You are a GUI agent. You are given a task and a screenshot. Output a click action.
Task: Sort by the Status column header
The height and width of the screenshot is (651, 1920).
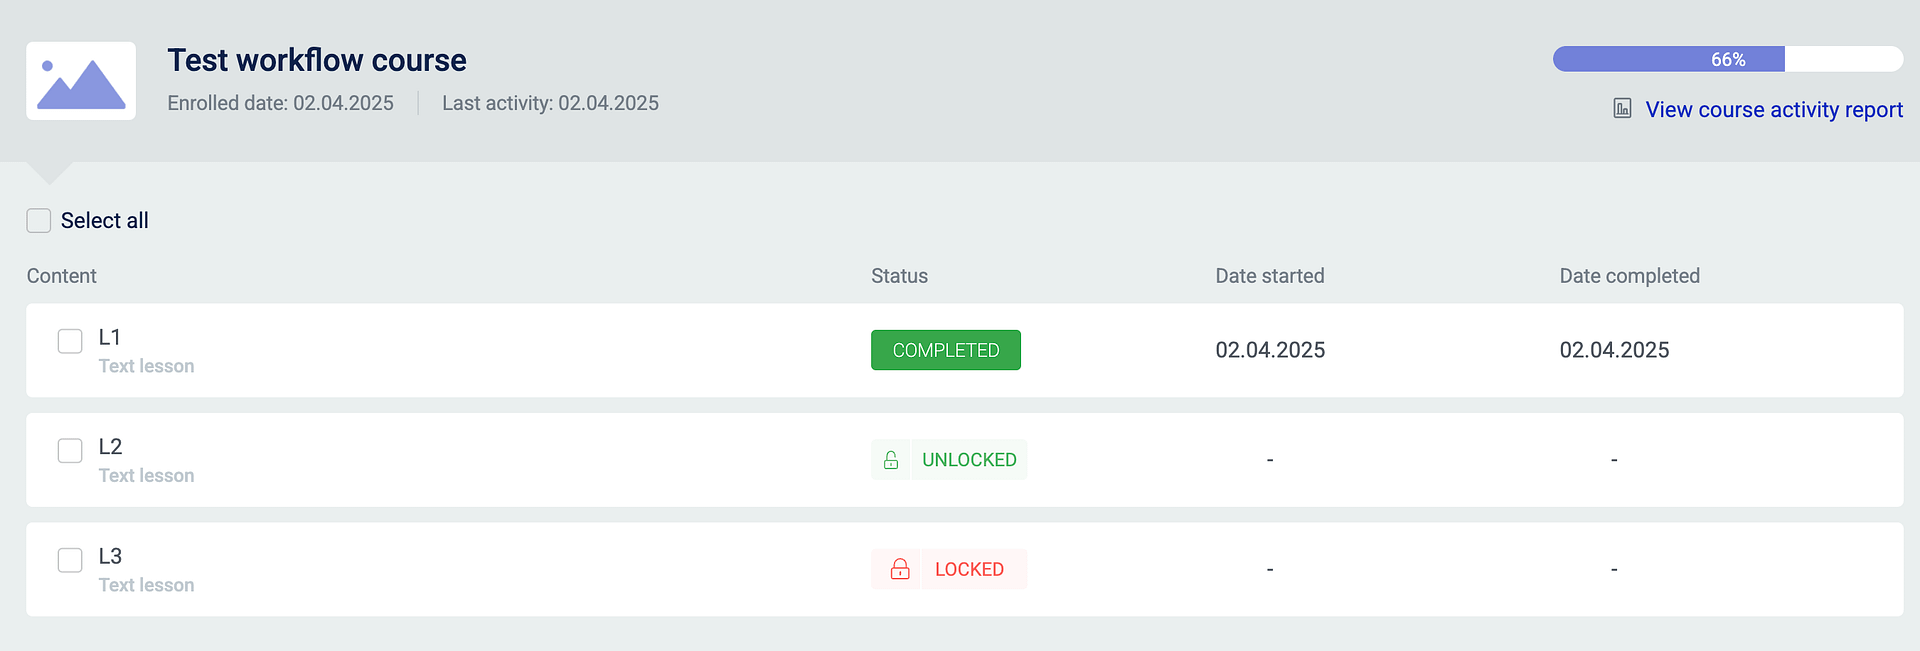click(x=898, y=276)
